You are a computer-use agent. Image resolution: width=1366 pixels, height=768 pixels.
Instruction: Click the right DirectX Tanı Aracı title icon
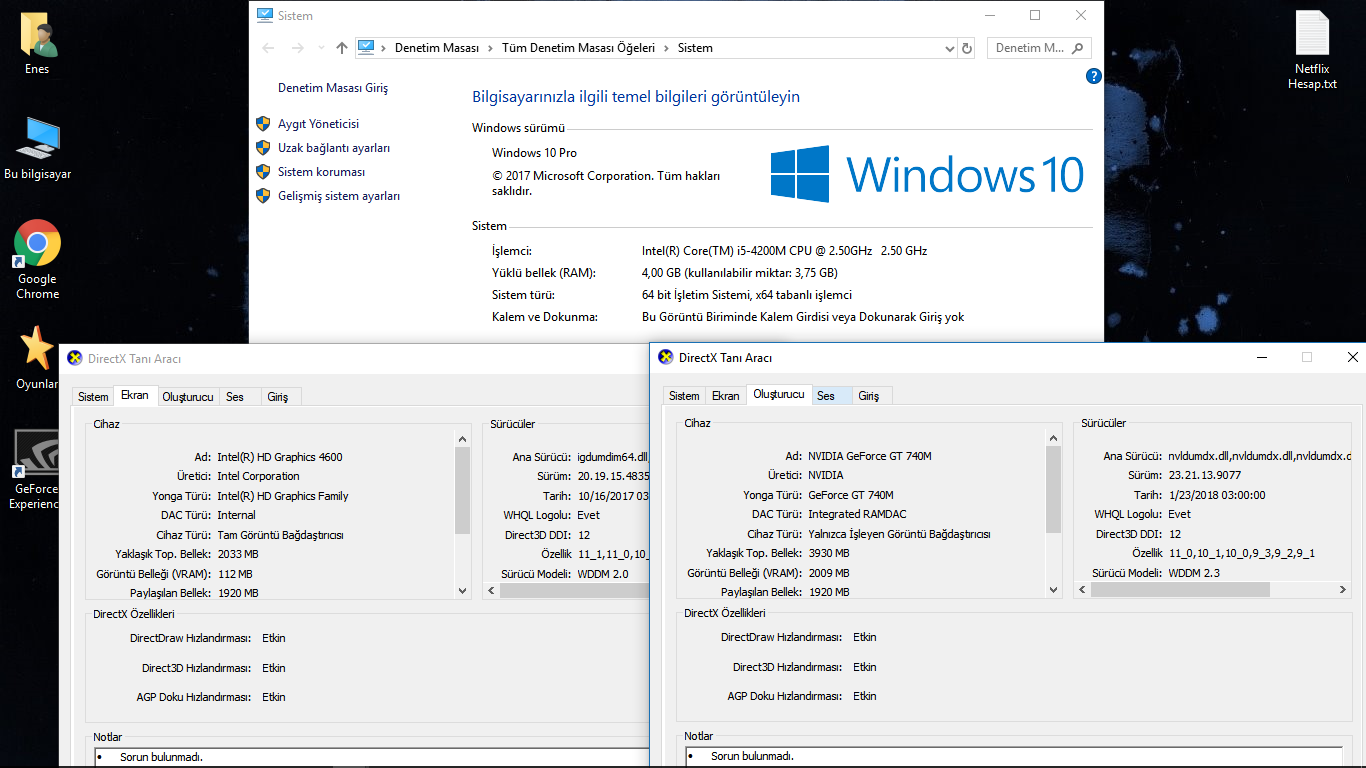click(665, 357)
